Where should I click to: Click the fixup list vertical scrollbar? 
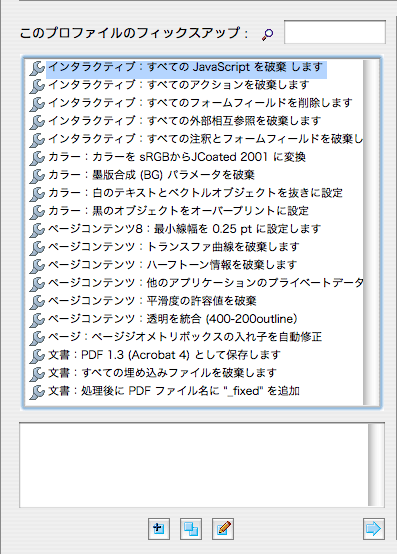(x=371, y=232)
